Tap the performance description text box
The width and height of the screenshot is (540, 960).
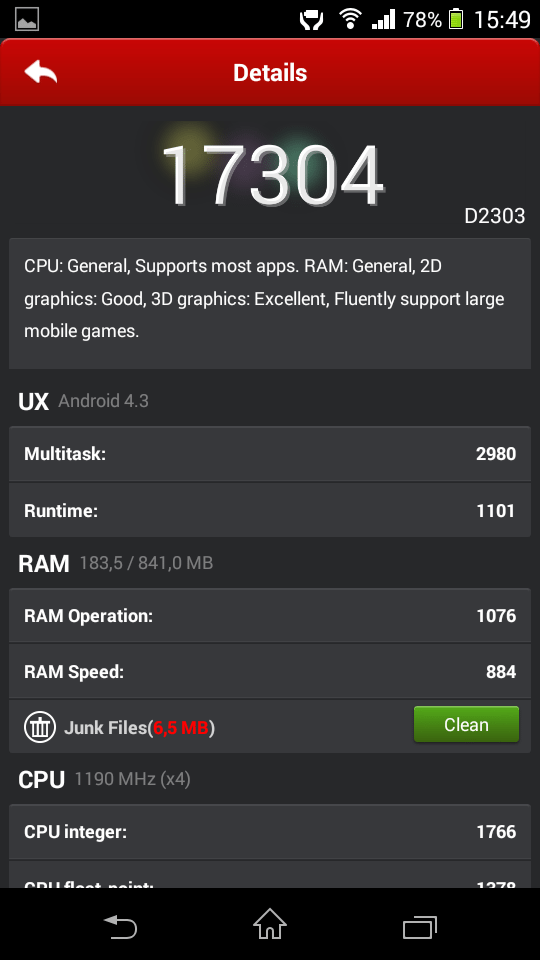(x=270, y=304)
